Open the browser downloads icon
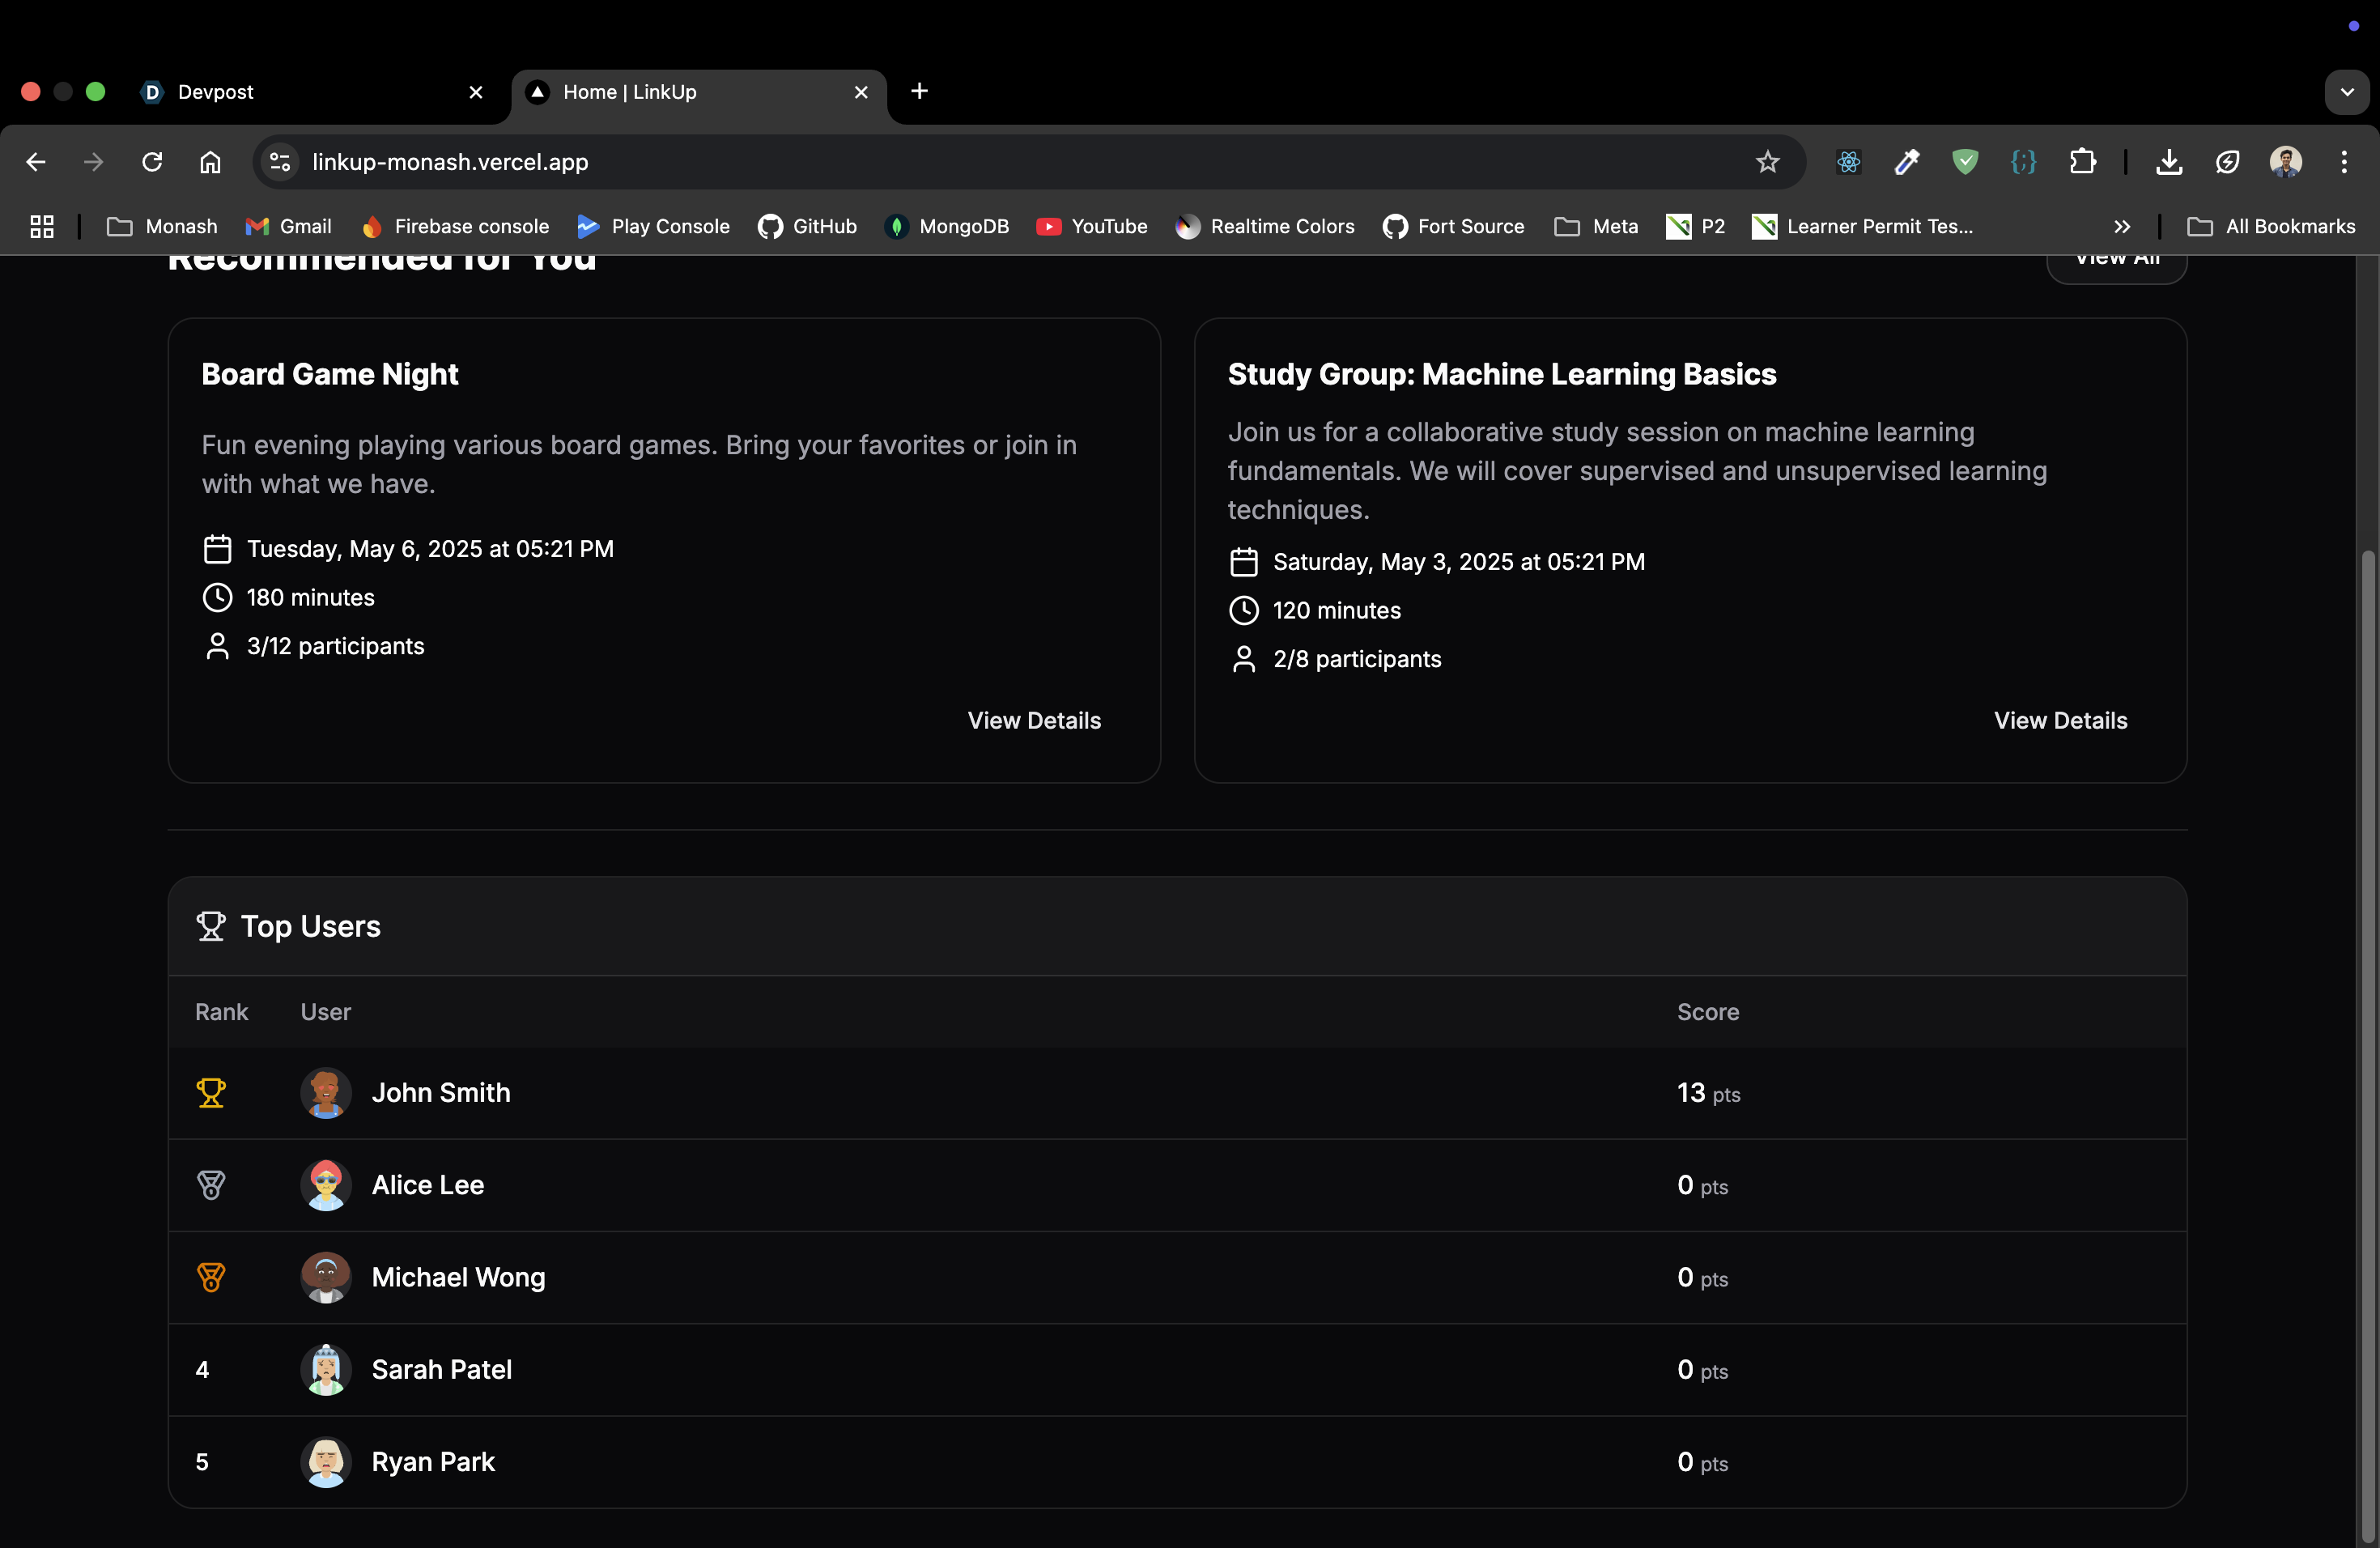Viewport: 2380px width, 1548px height. pos(2169,162)
